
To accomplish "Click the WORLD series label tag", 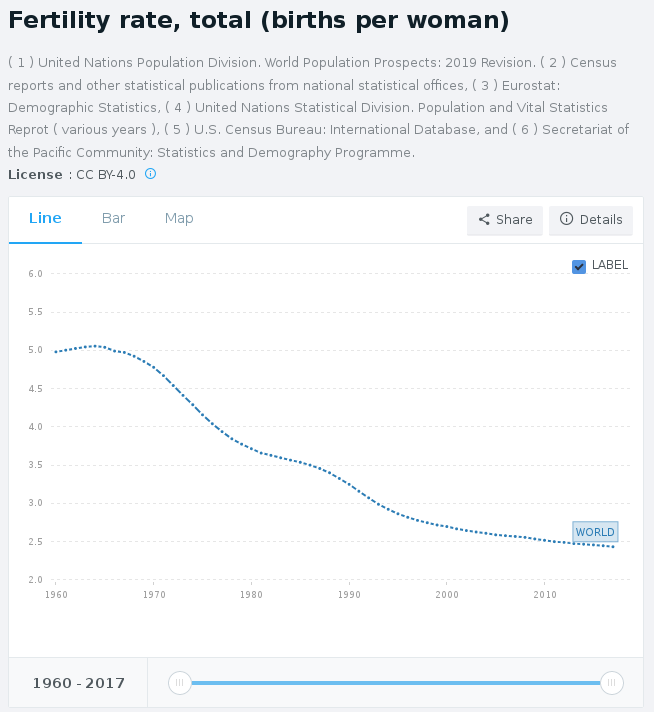I will click(x=595, y=532).
